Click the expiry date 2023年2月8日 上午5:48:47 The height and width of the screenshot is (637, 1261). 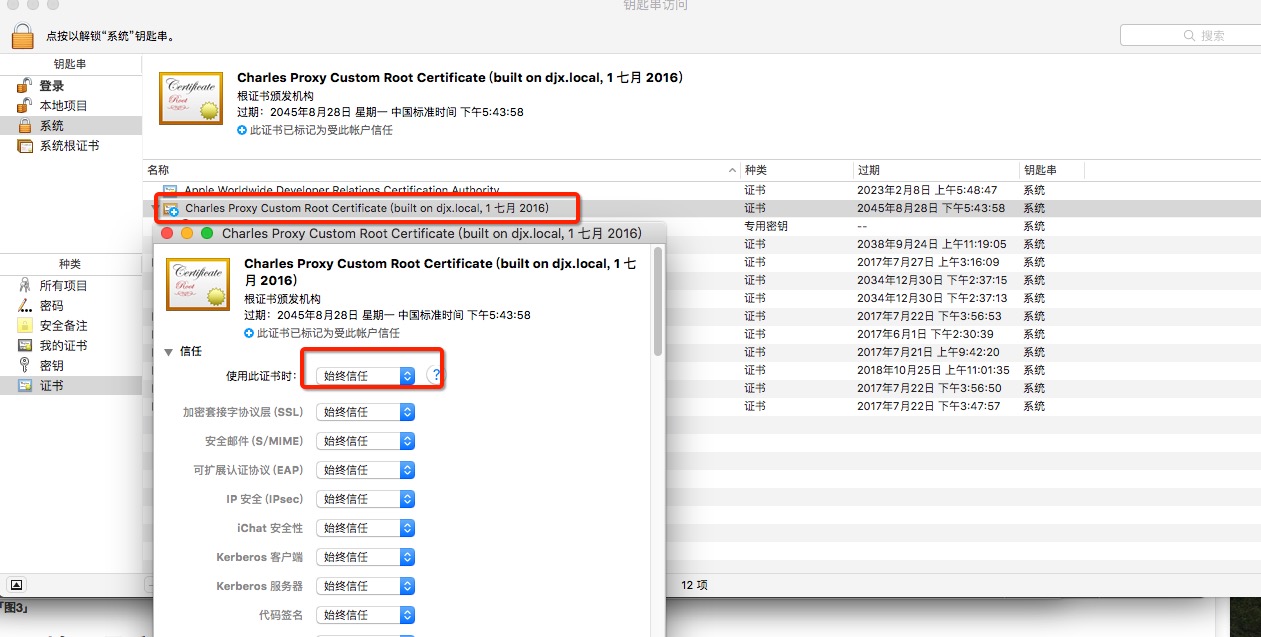[x=927, y=190]
